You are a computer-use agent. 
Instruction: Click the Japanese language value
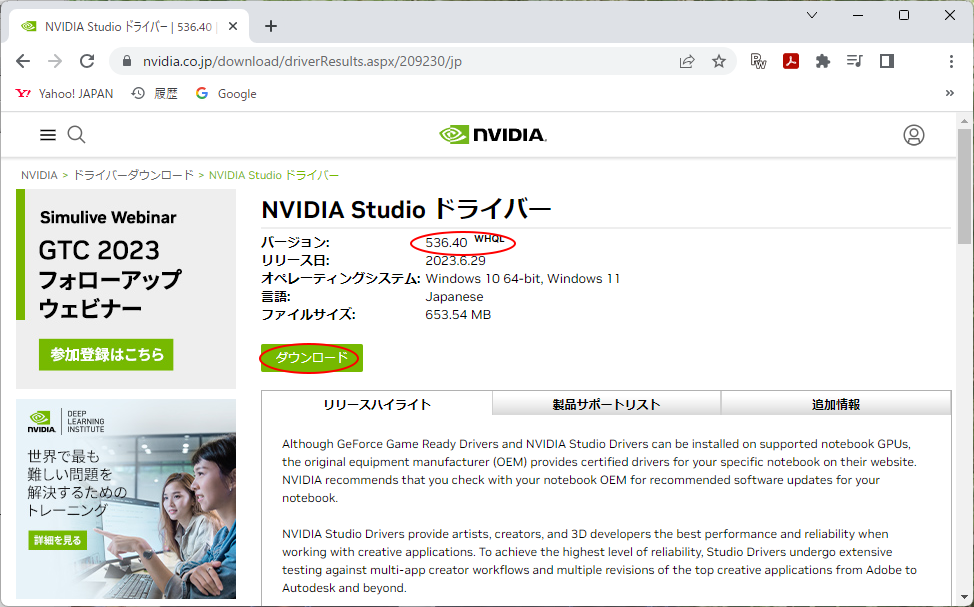[x=454, y=296]
